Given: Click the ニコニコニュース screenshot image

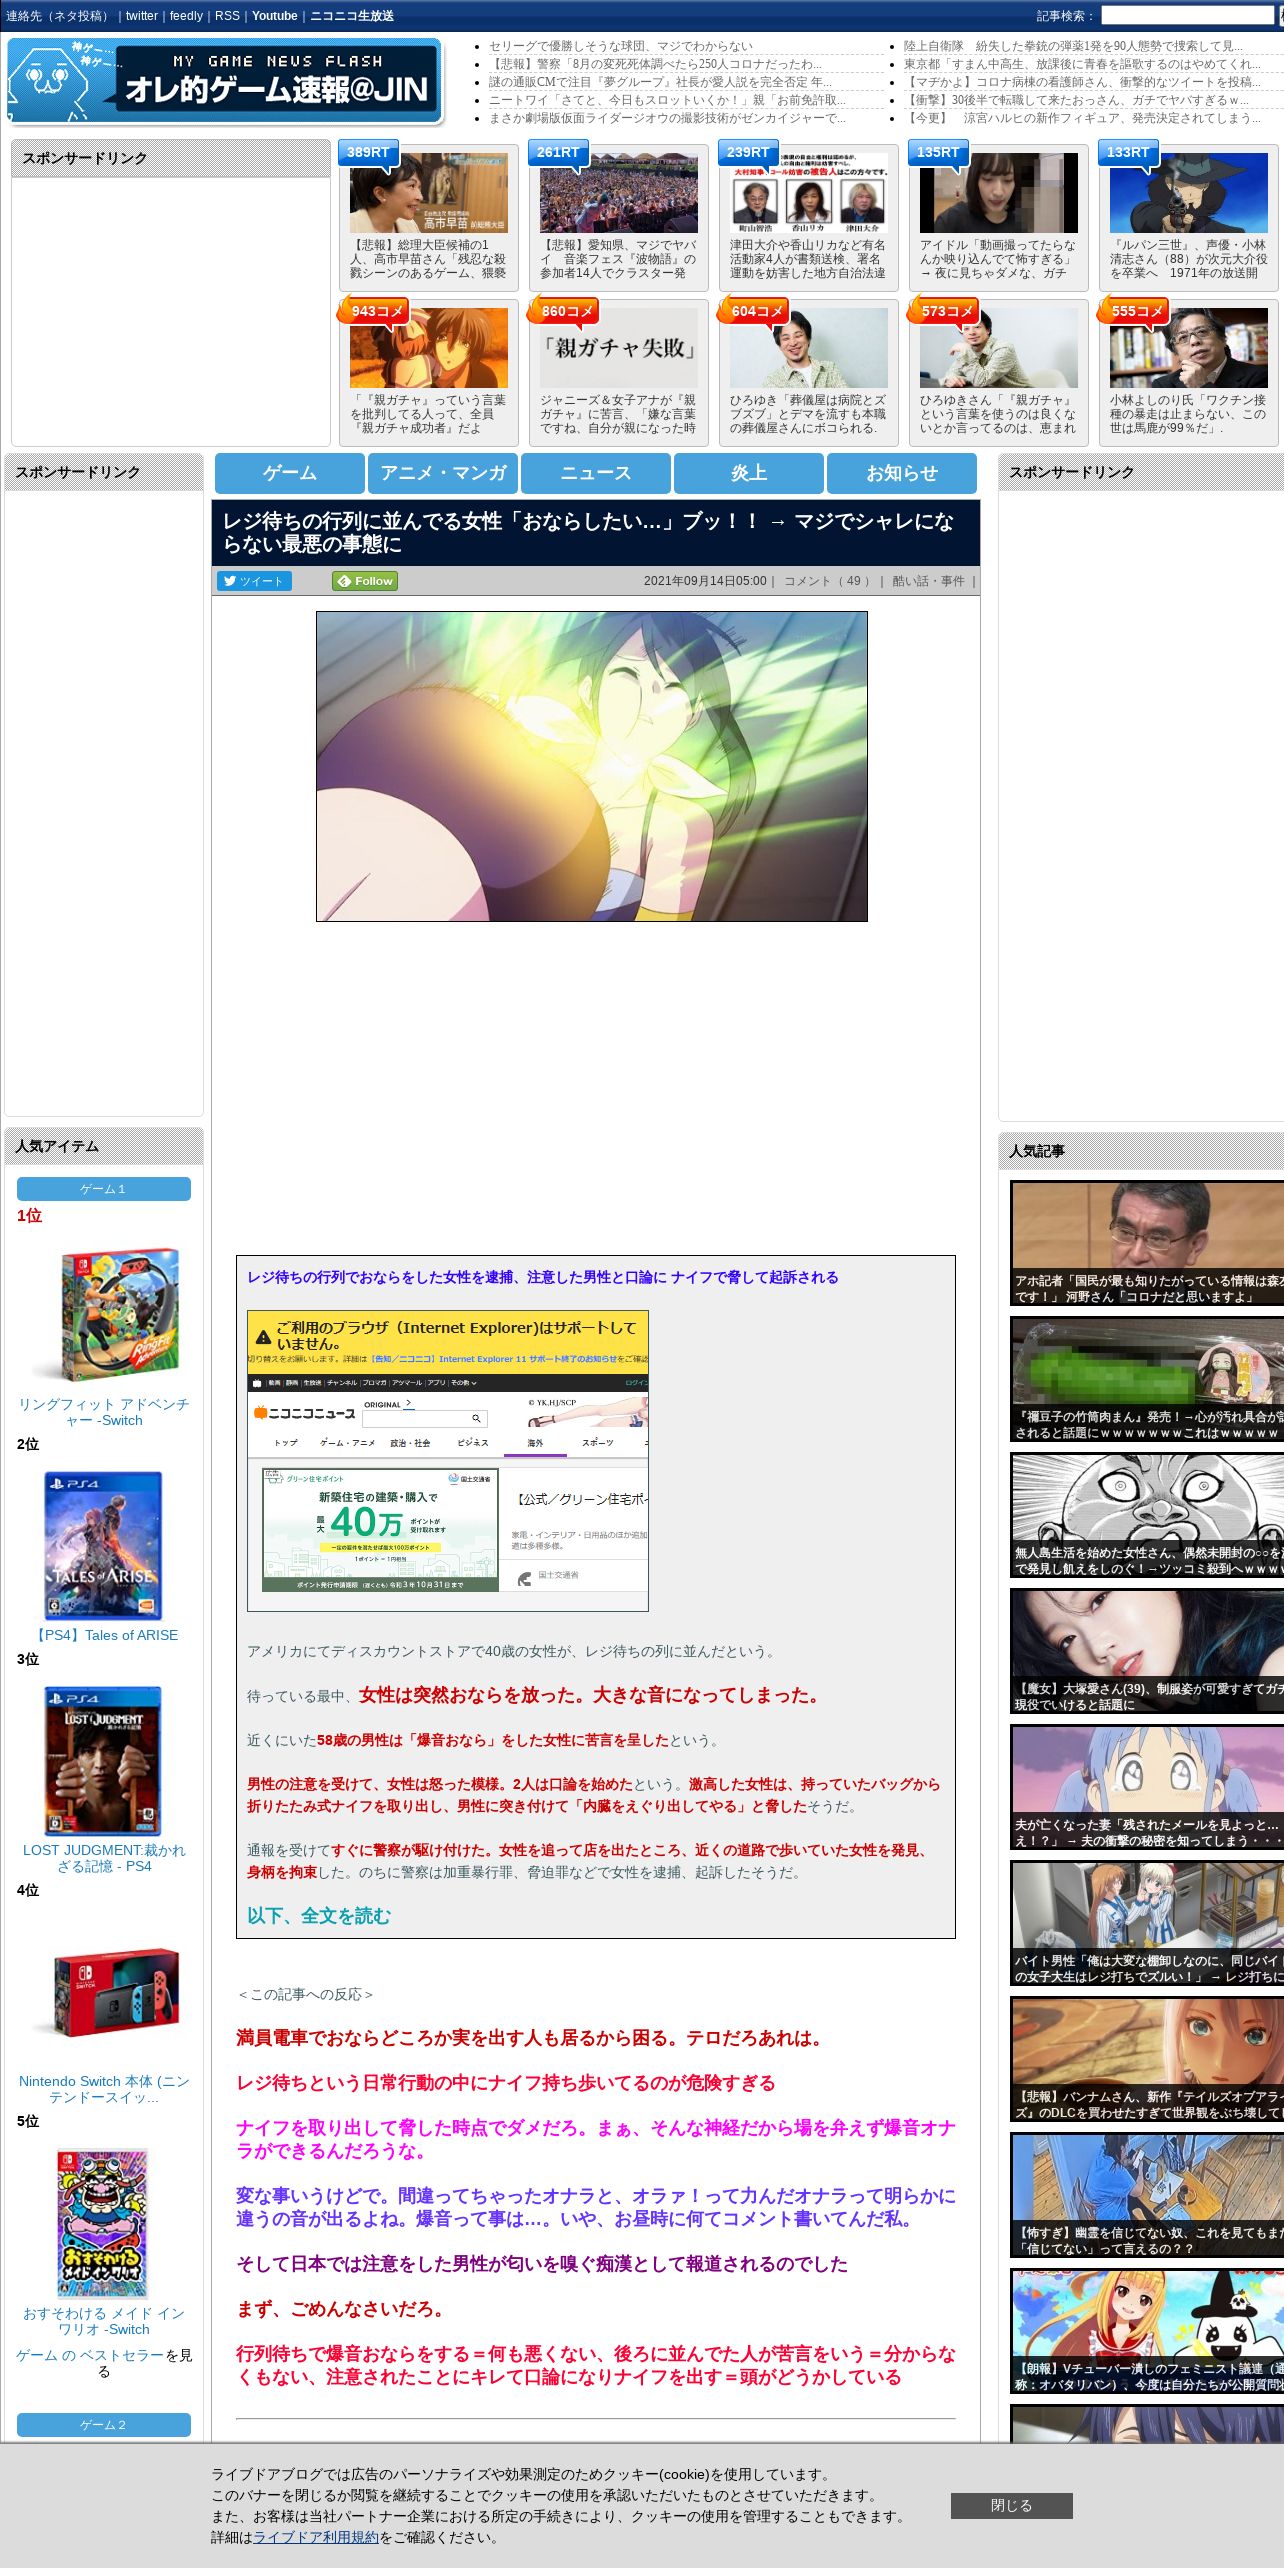Looking at the screenshot, I should [448, 1461].
